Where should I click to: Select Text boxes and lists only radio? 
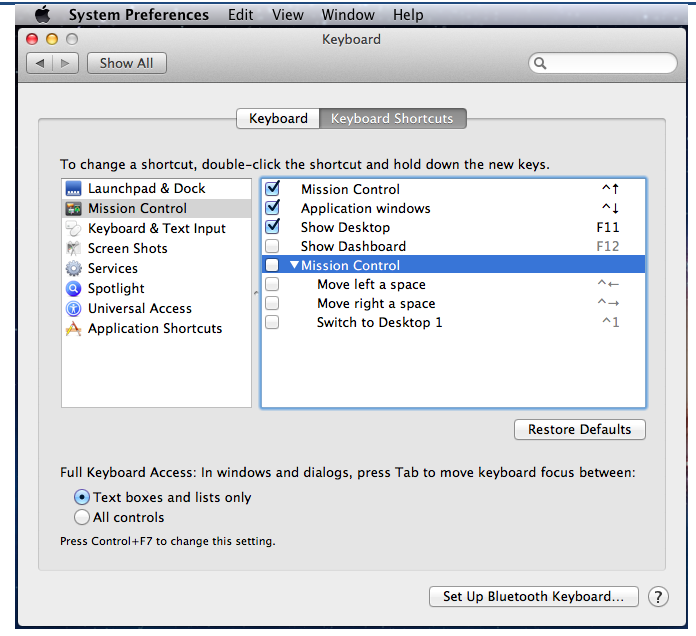(x=82, y=497)
